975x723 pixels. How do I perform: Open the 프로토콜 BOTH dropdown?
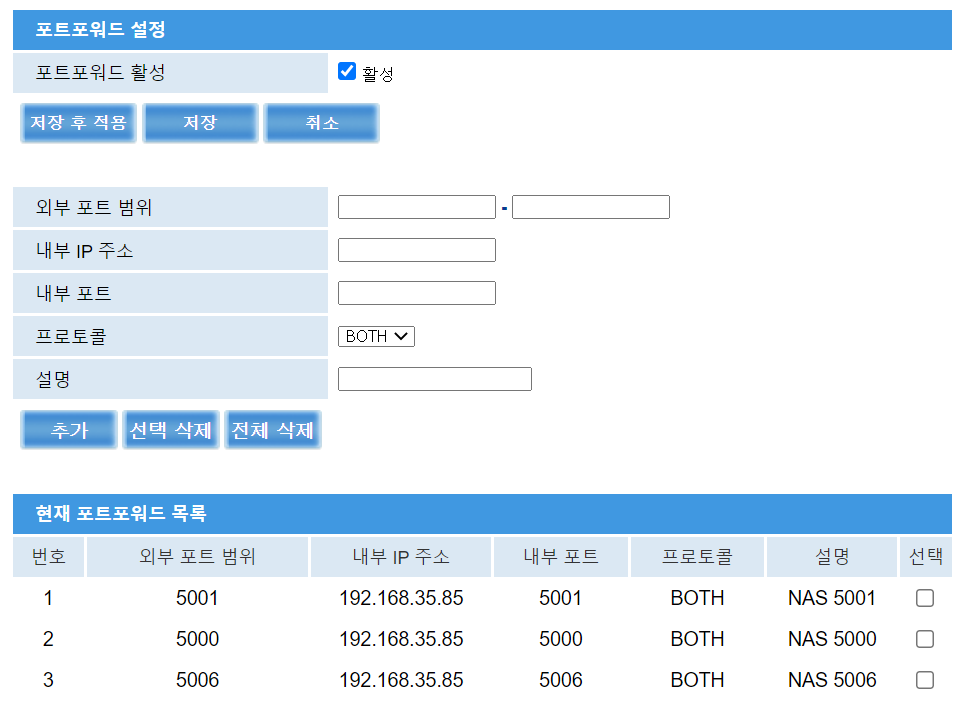pyautogui.click(x=376, y=336)
